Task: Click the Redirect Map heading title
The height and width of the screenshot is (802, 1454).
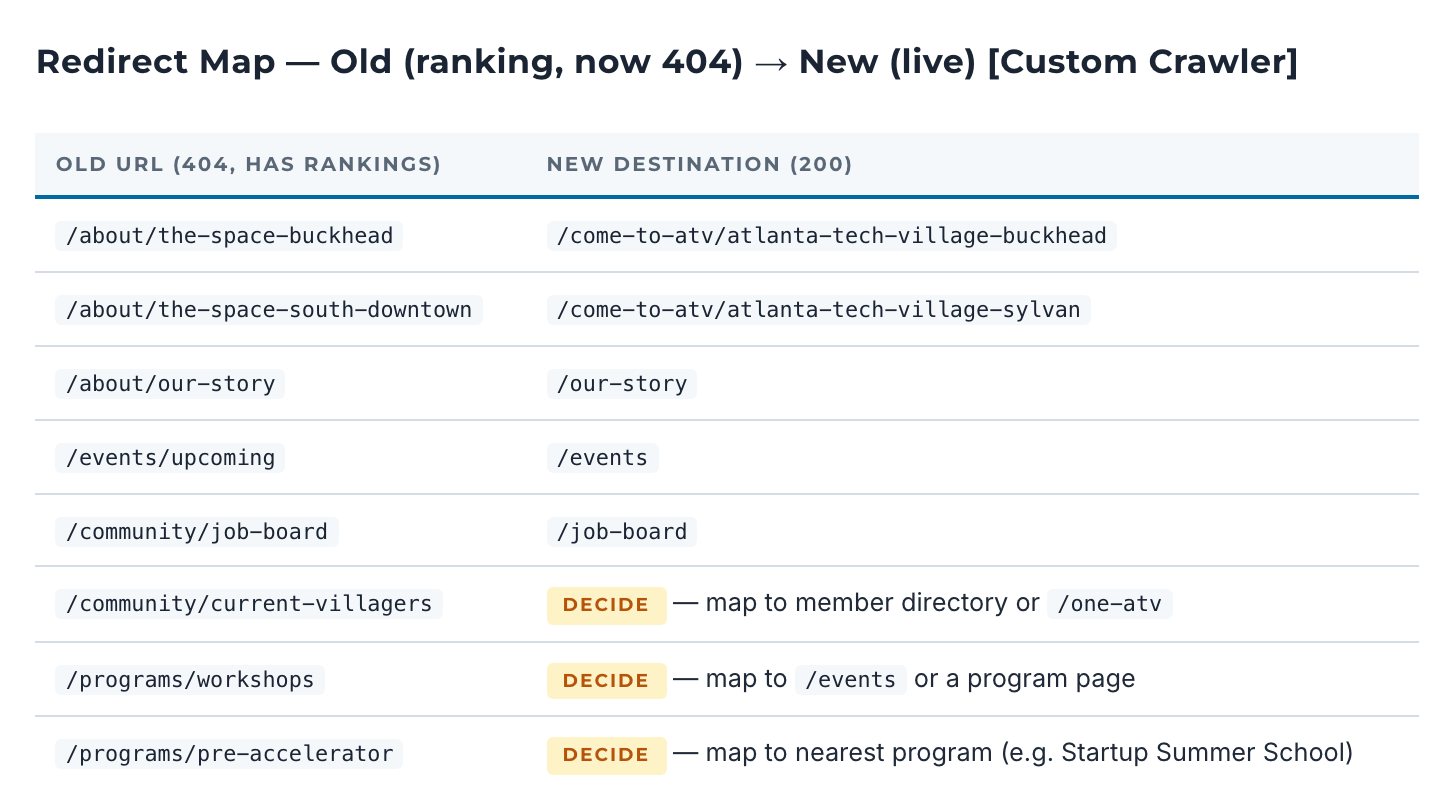Action: (667, 62)
